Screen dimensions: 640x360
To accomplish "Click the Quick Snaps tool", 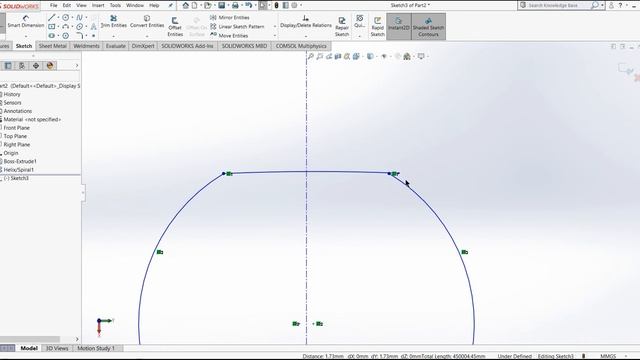I will [x=359, y=21].
